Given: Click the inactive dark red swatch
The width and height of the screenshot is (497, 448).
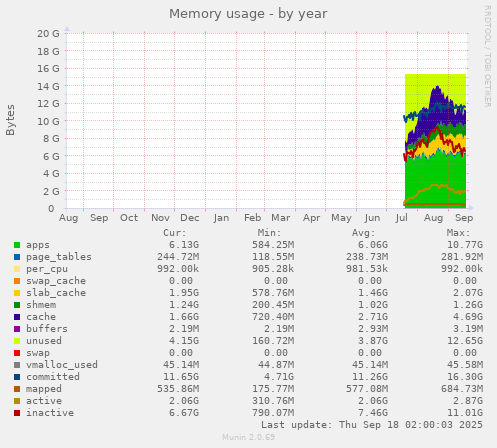Looking at the screenshot, I should click(17, 413).
